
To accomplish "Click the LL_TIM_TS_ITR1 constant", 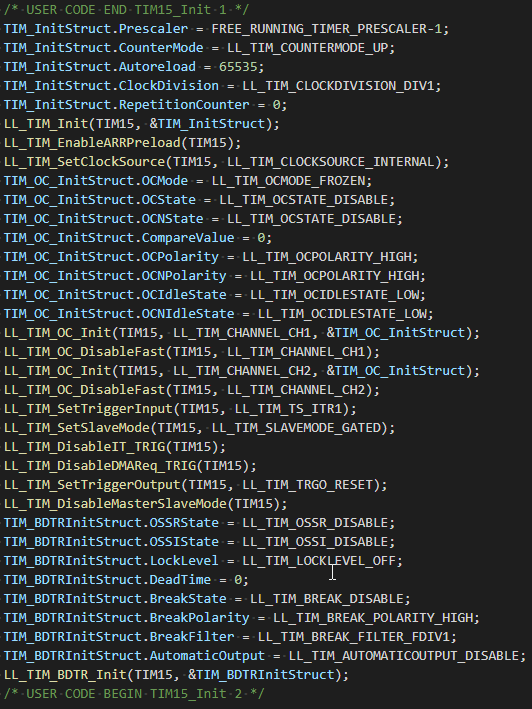I will pyautogui.click(x=288, y=408).
